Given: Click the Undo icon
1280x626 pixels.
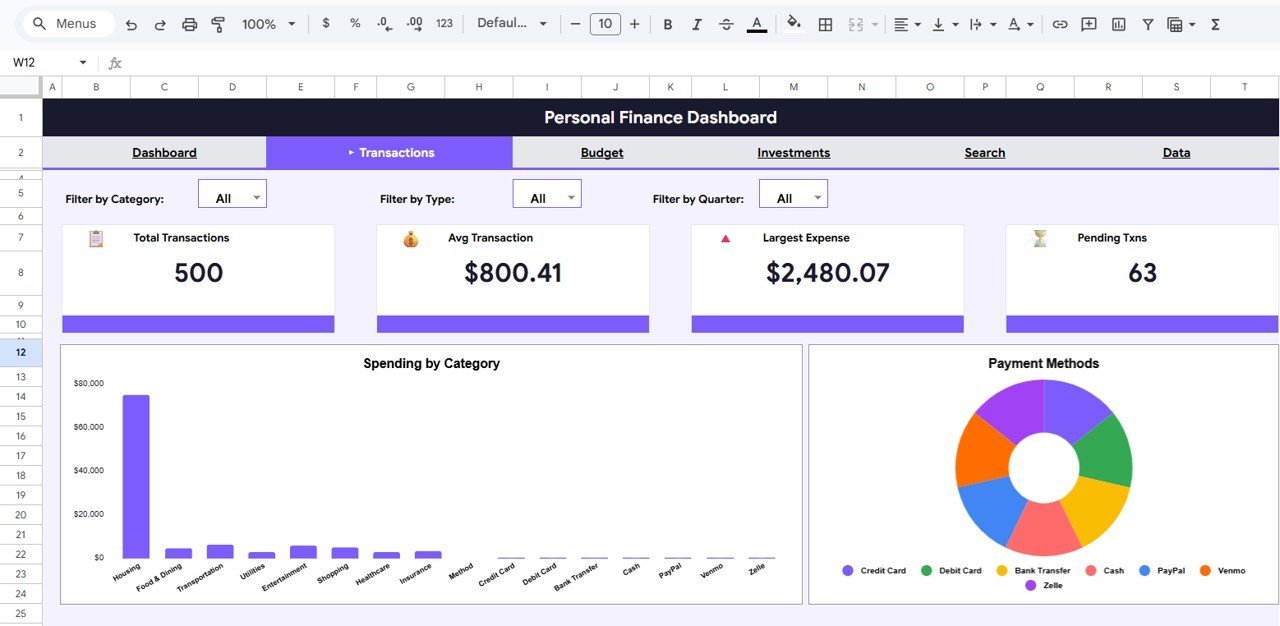Looking at the screenshot, I should click(131, 23).
